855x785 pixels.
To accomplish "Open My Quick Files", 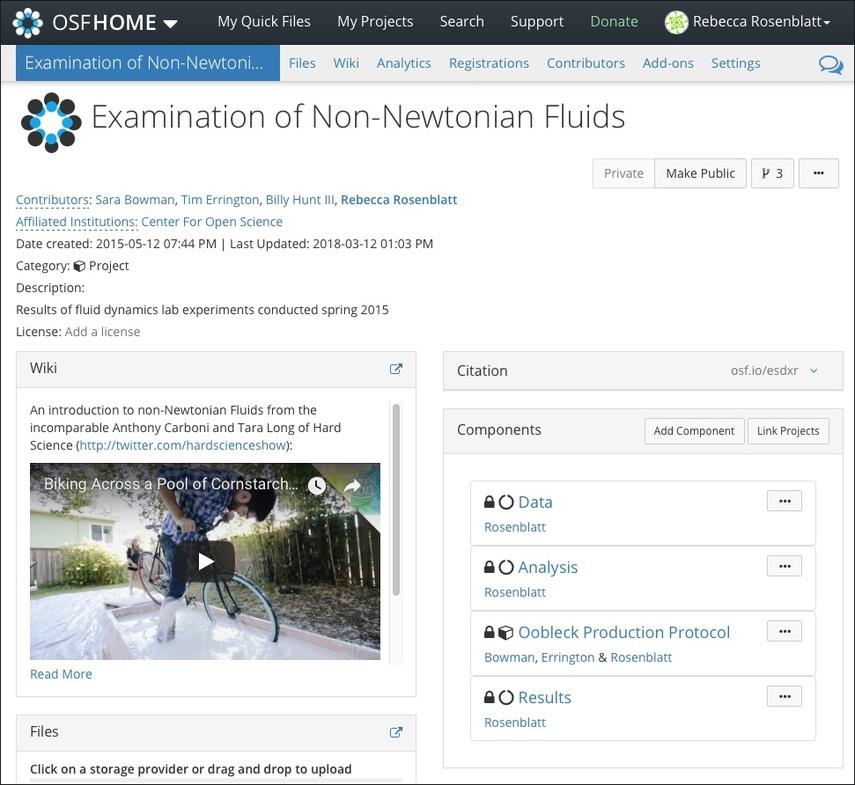I will coord(264,21).
